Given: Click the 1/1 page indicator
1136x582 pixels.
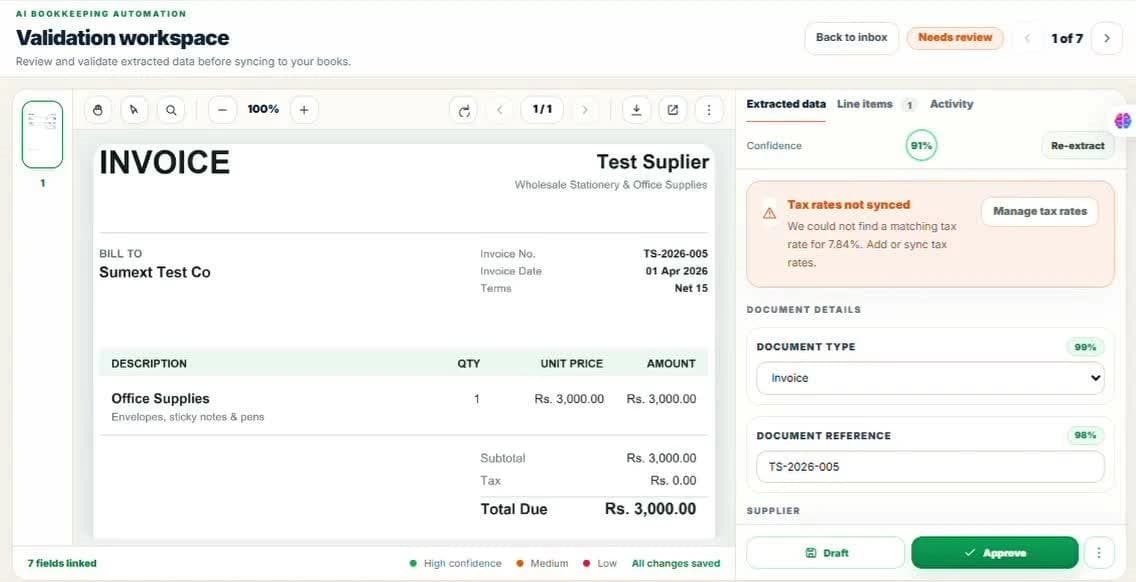Looking at the screenshot, I should pos(542,109).
